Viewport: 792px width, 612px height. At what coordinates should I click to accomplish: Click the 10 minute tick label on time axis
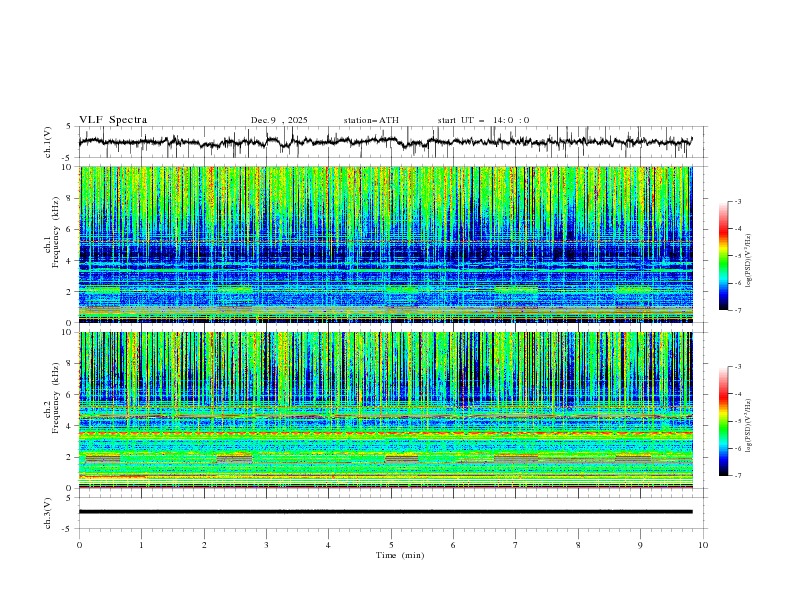(703, 545)
